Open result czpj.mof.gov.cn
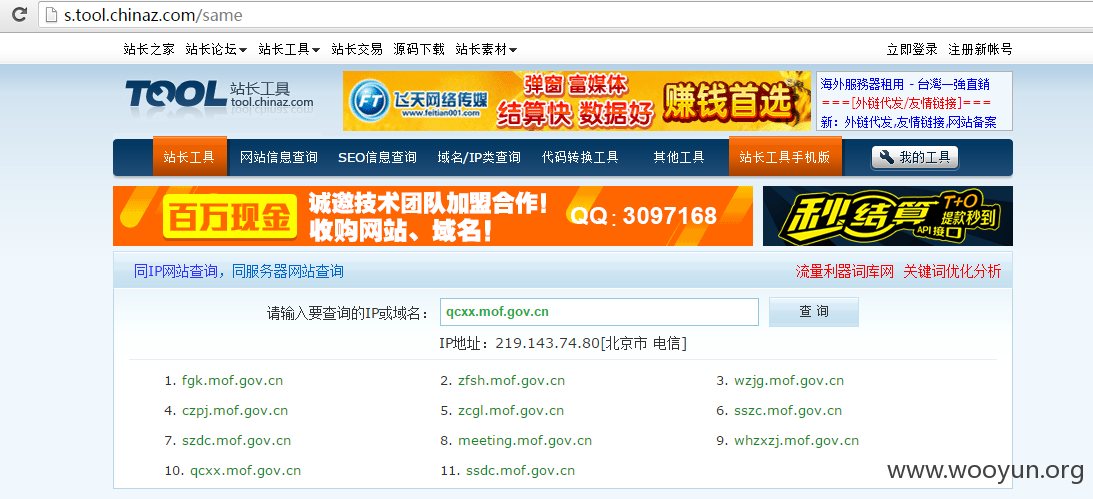The height and width of the screenshot is (499, 1093). [234, 410]
